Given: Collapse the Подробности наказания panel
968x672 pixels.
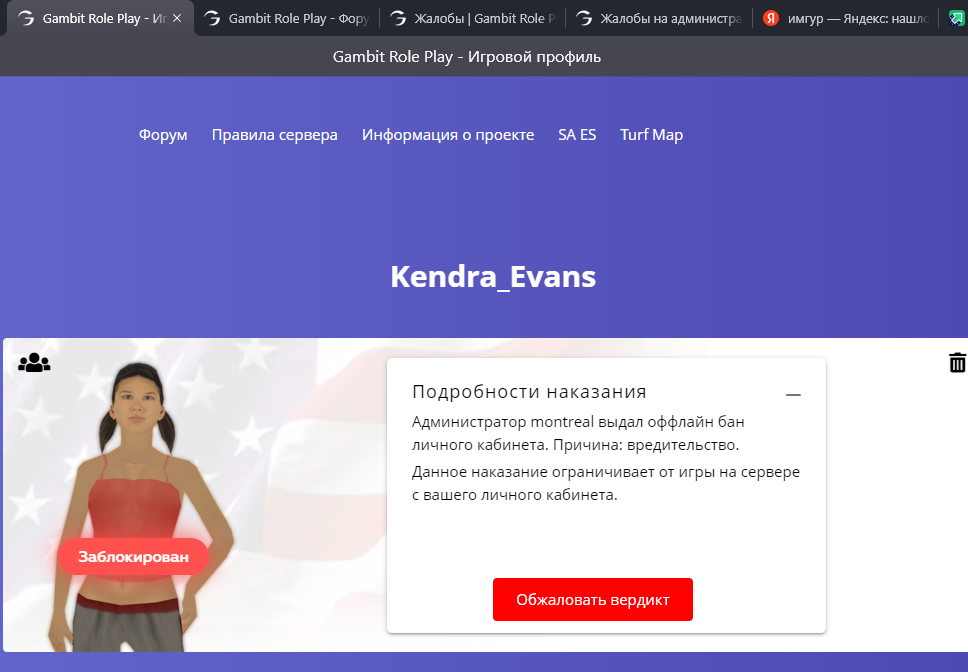Looking at the screenshot, I should tap(793, 394).
